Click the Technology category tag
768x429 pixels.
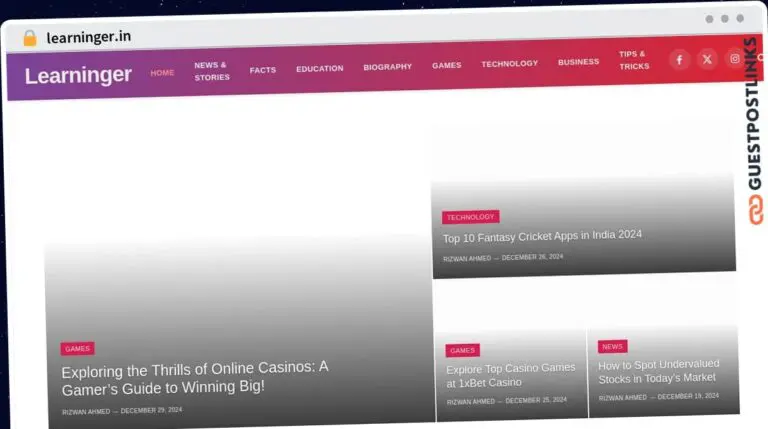pyautogui.click(x=470, y=217)
